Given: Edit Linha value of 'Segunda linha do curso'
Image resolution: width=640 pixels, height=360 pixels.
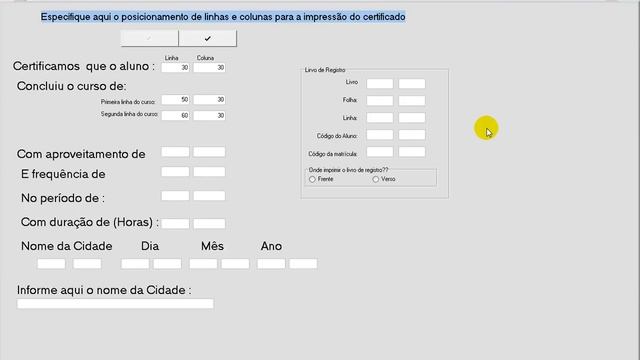Looking at the screenshot, I should [175, 116].
